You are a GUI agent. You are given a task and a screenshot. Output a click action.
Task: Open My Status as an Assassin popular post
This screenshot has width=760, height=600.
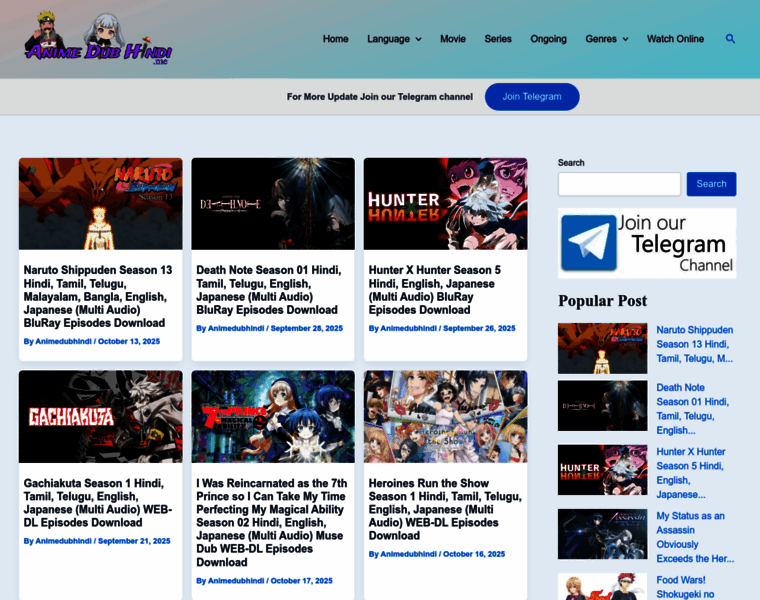(695, 537)
